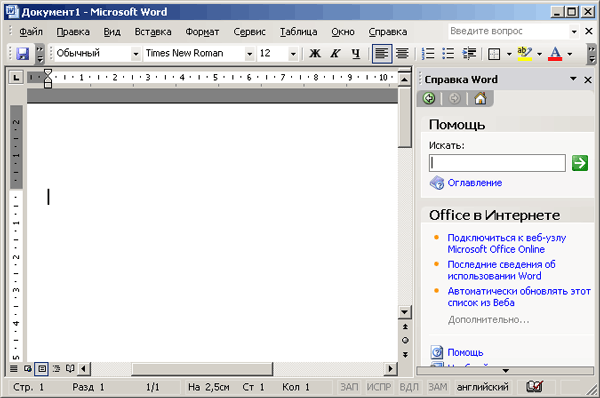This screenshot has width=600, height=398.
Task: Apply numbered list formatting
Action: 428,54
